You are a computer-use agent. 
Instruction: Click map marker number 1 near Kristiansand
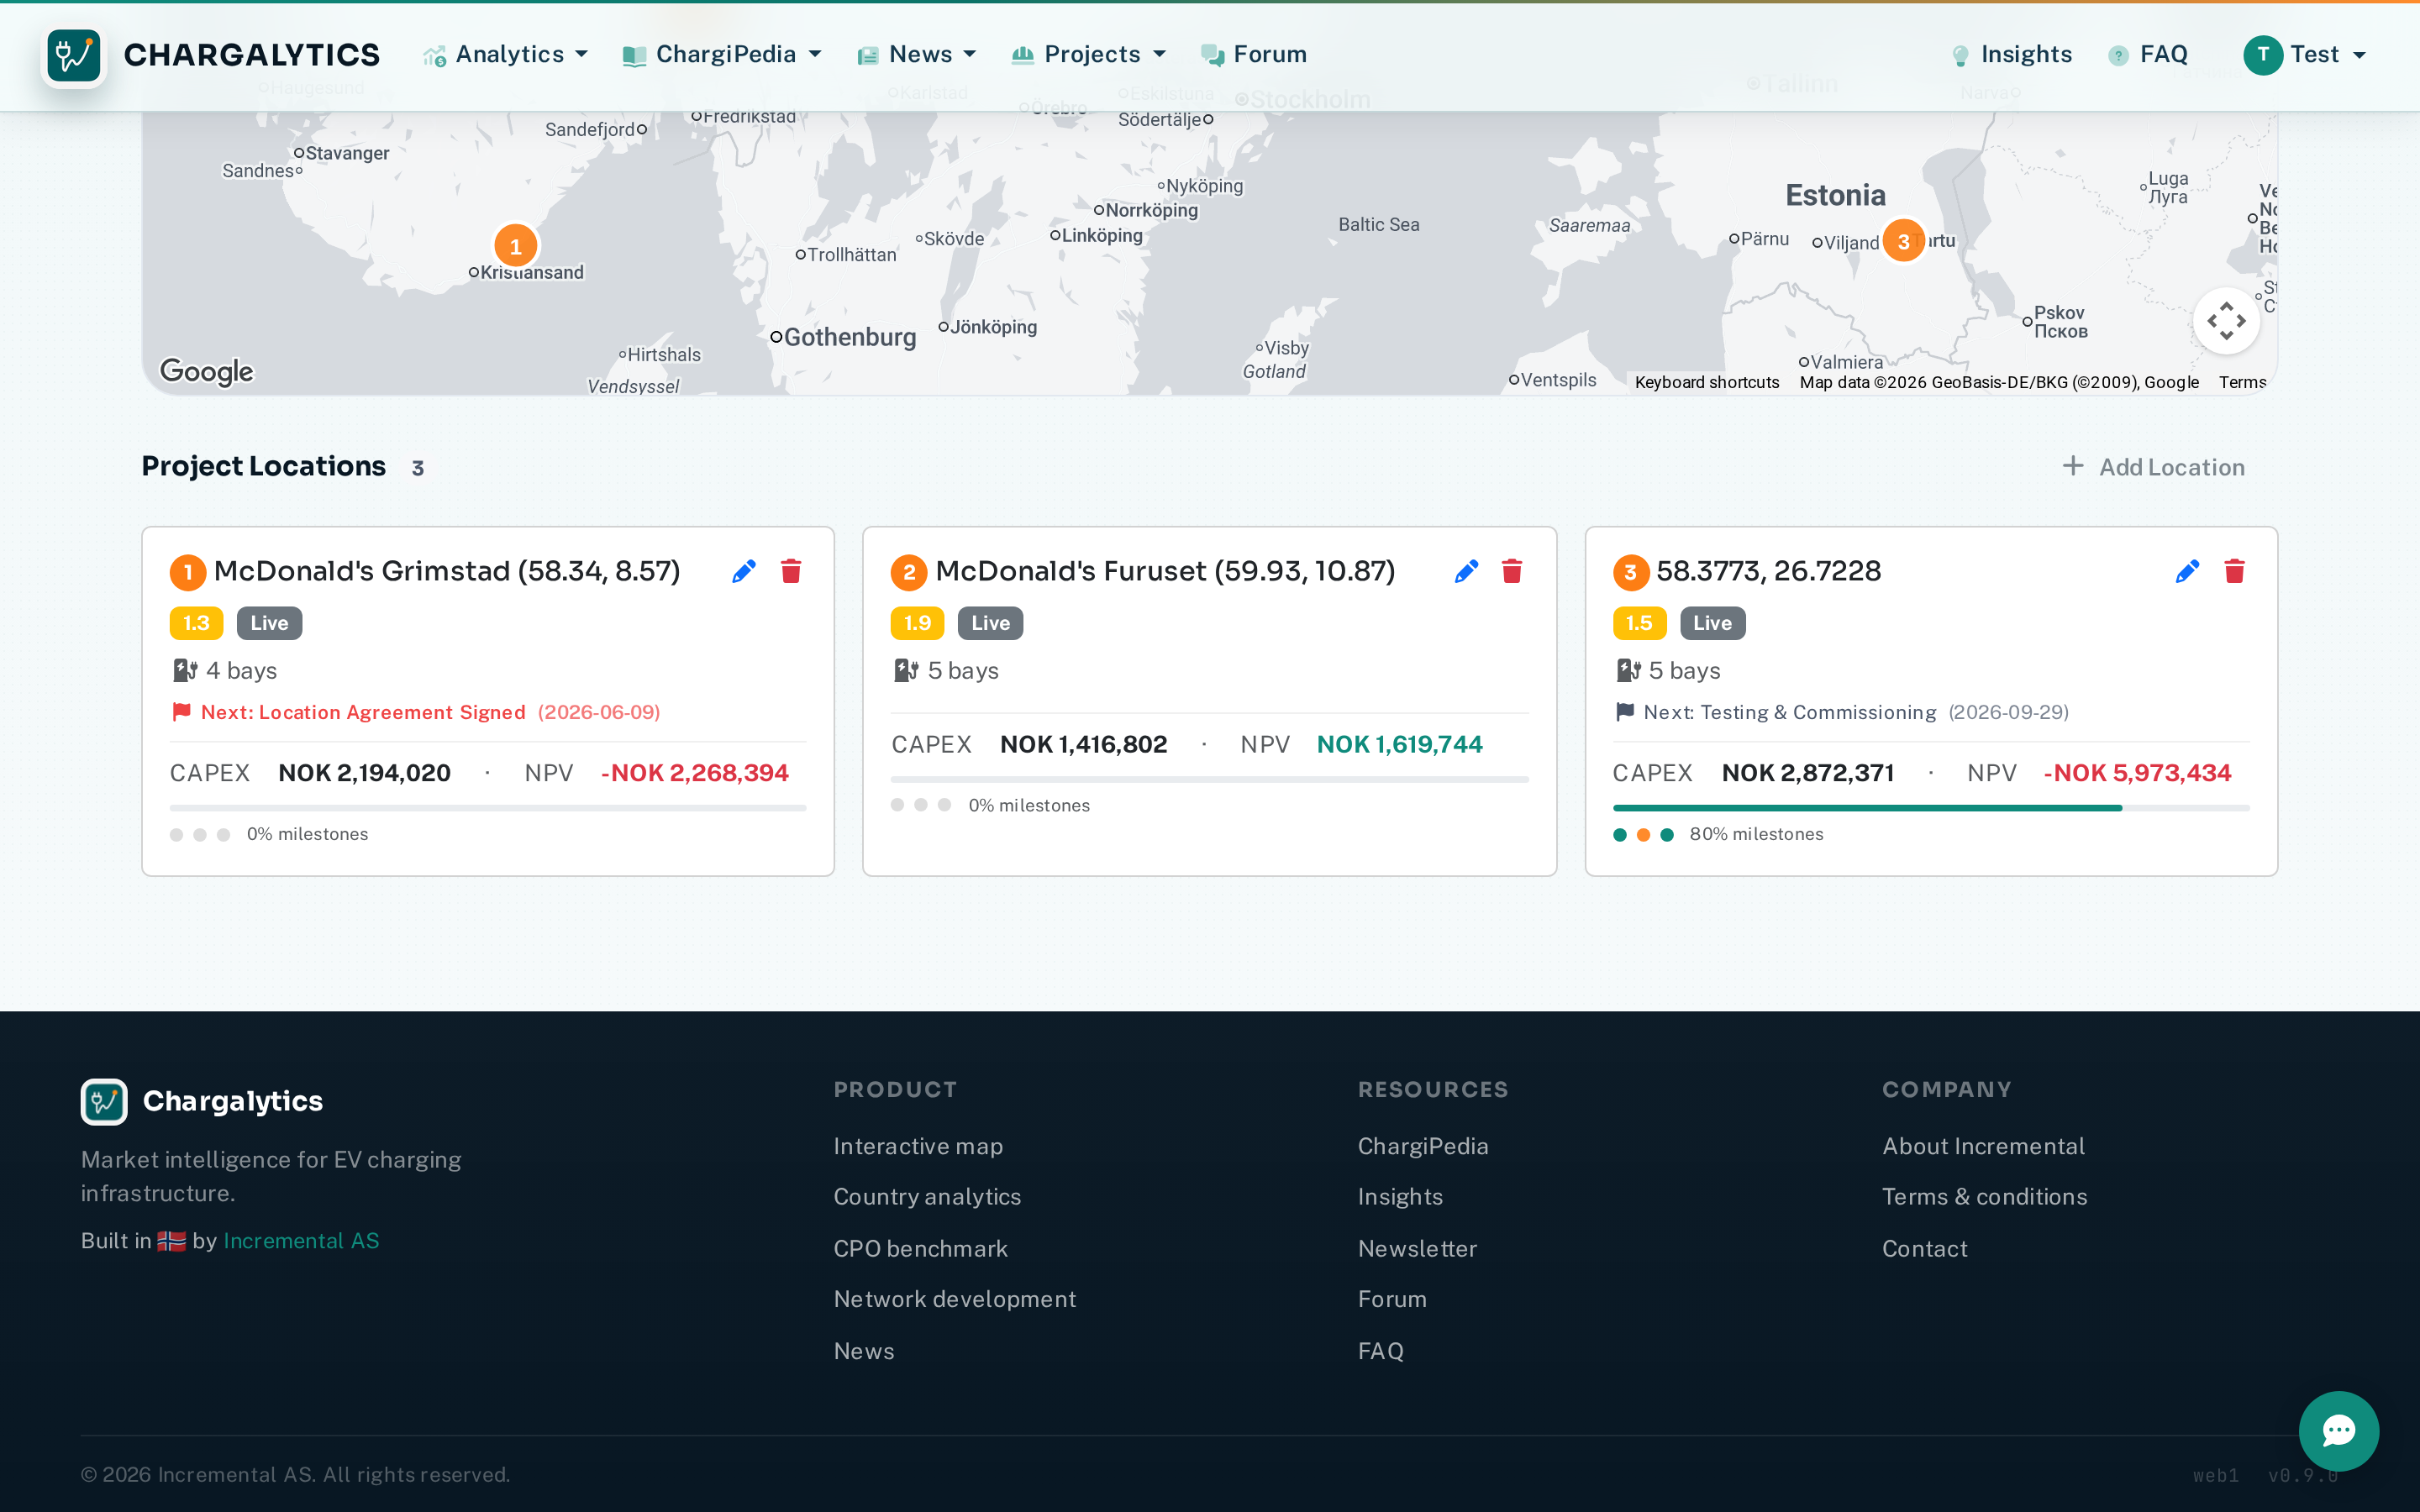(x=516, y=246)
